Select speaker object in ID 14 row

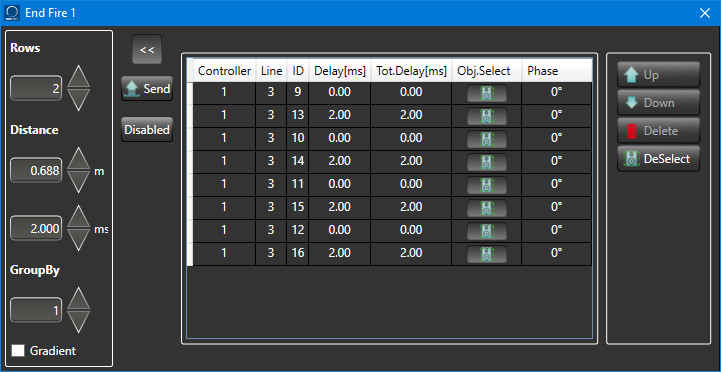tap(486, 162)
